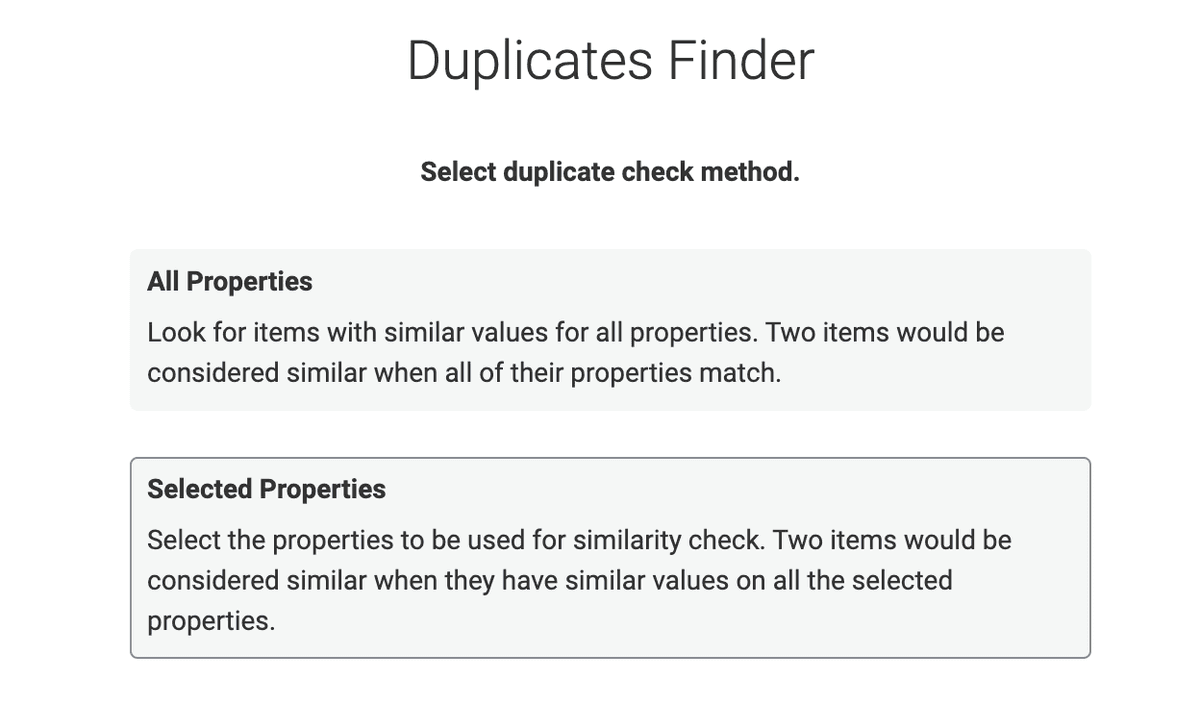Viewport: 1200px width, 709px height.
Task: Pick the option matching all item properties
Action: (610, 330)
